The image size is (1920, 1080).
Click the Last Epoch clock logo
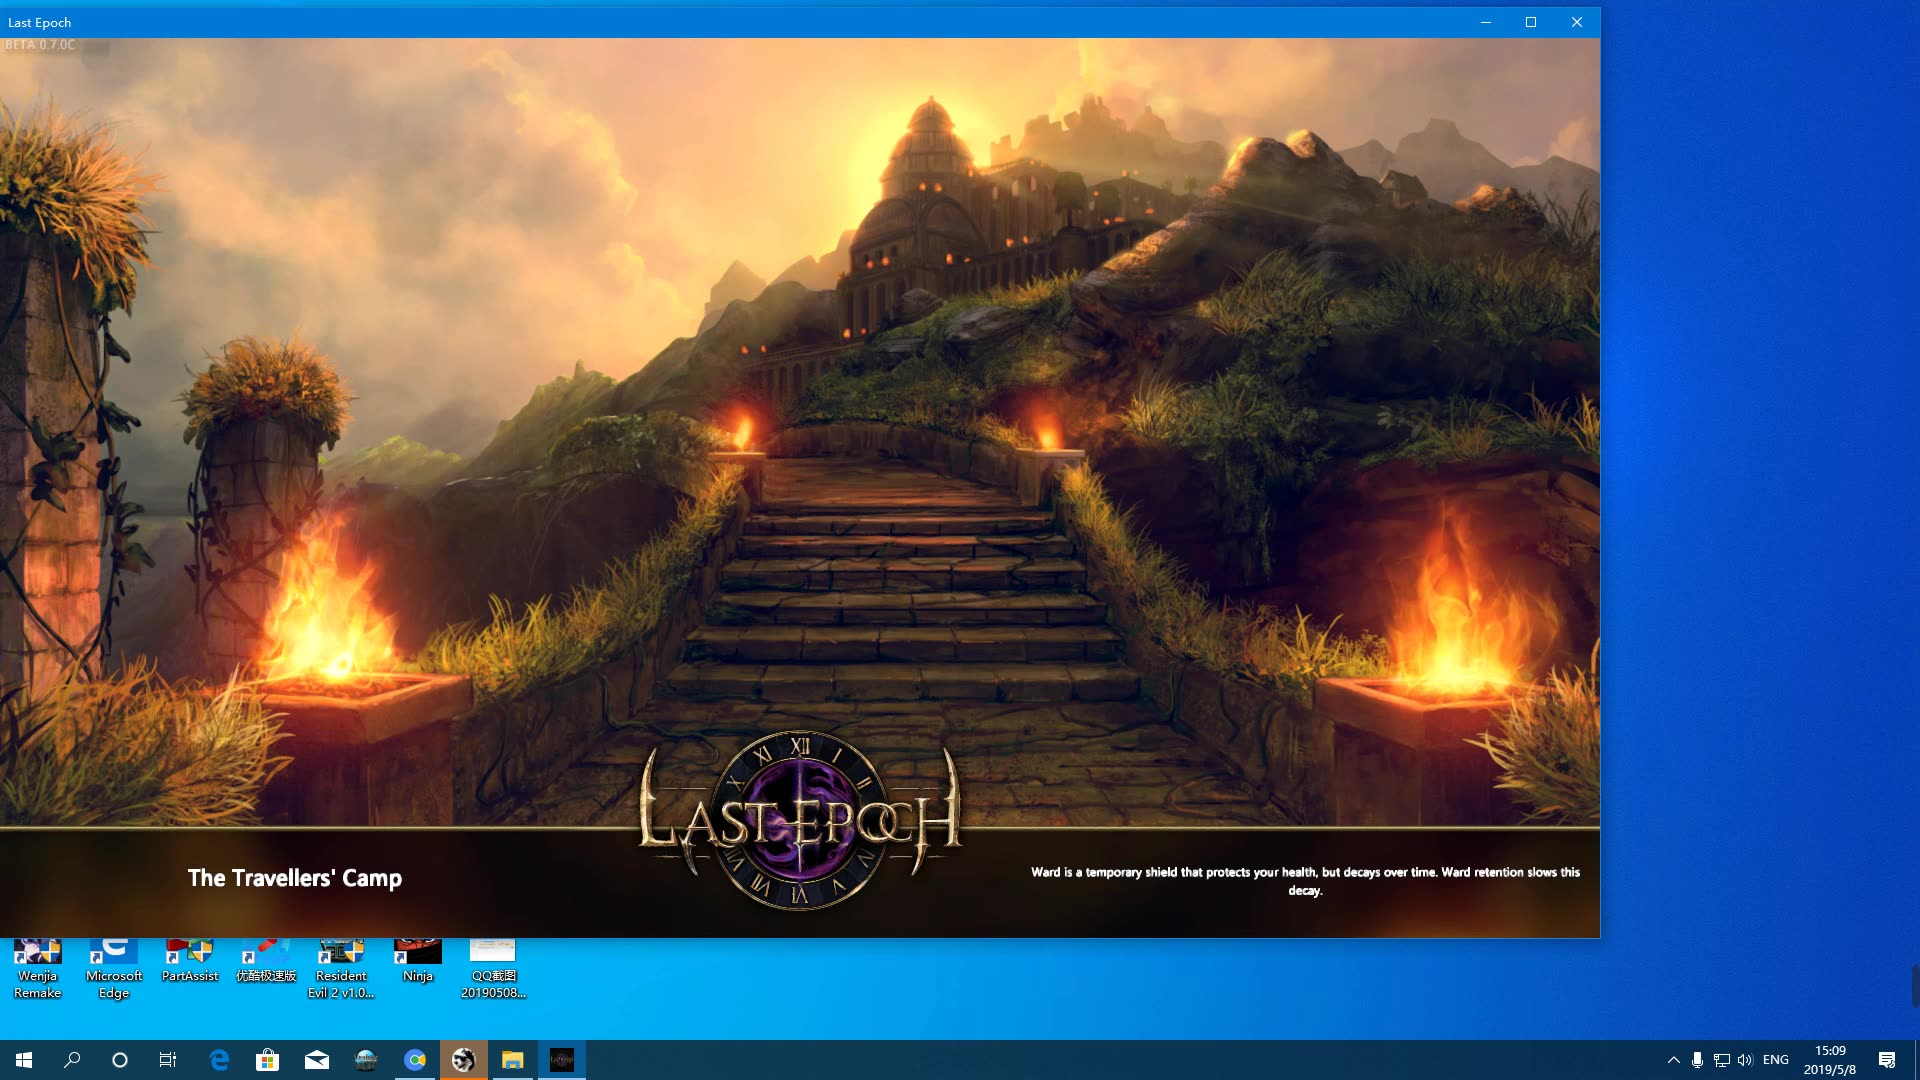800,820
